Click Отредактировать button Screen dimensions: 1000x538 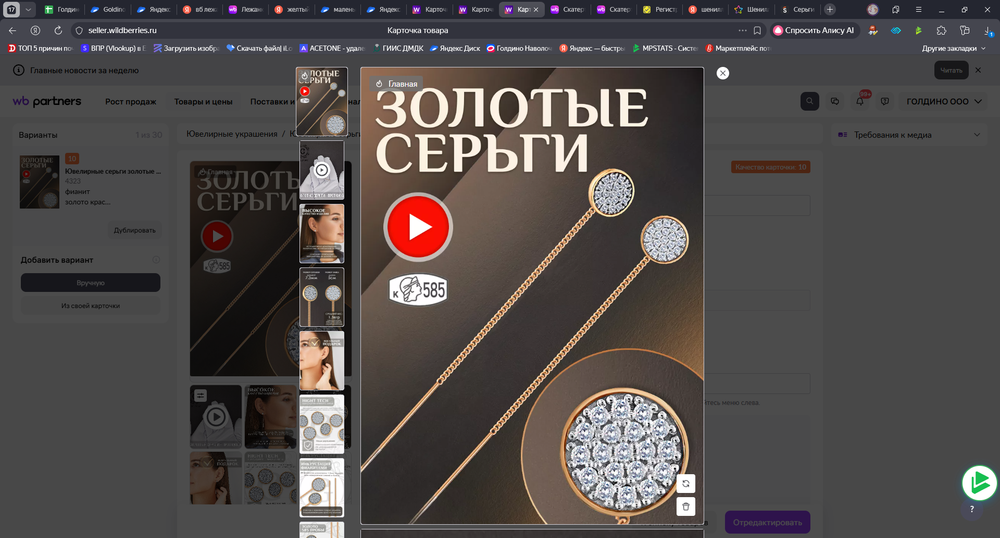coord(767,522)
